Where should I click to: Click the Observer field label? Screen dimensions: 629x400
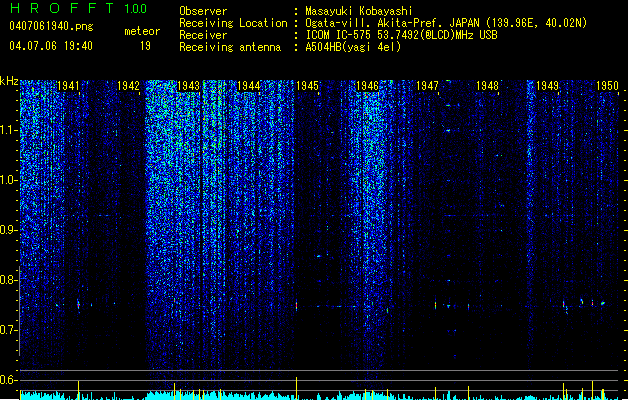pyautogui.click(x=203, y=11)
